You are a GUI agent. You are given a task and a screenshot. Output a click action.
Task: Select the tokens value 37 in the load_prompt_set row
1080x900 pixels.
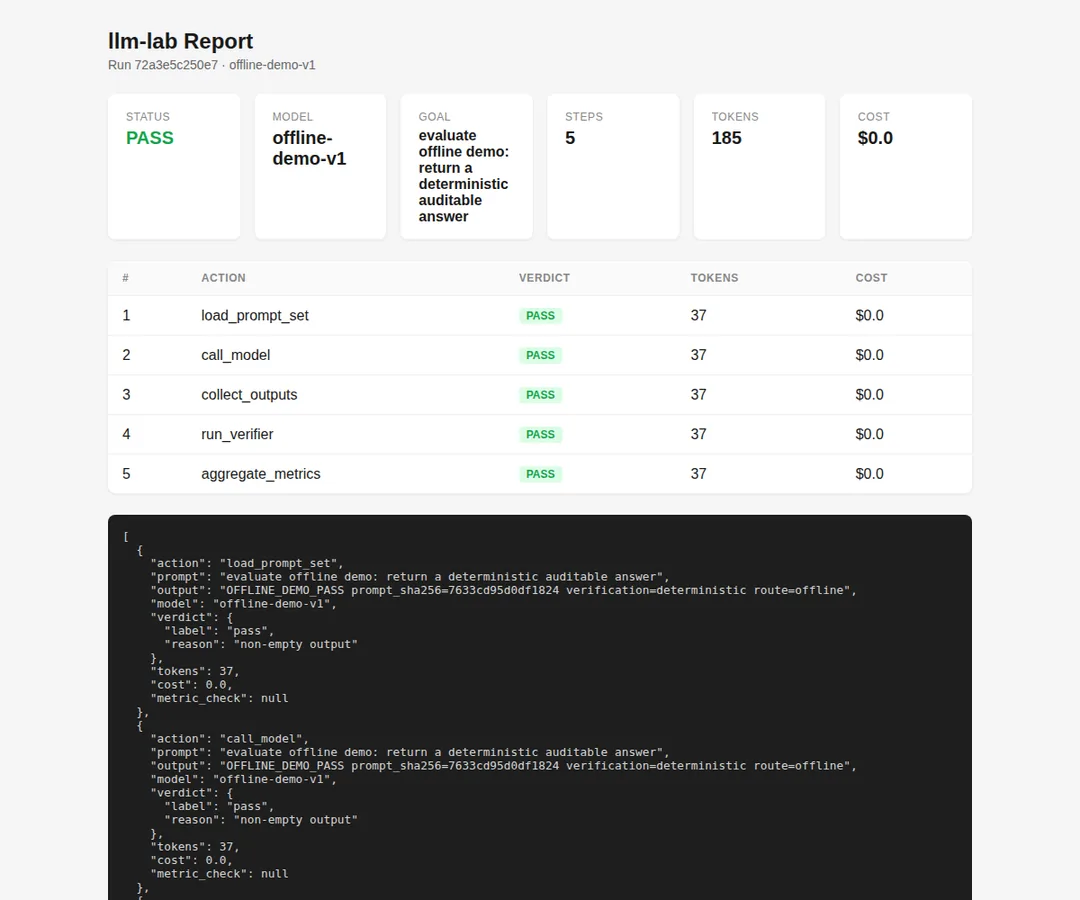698,315
